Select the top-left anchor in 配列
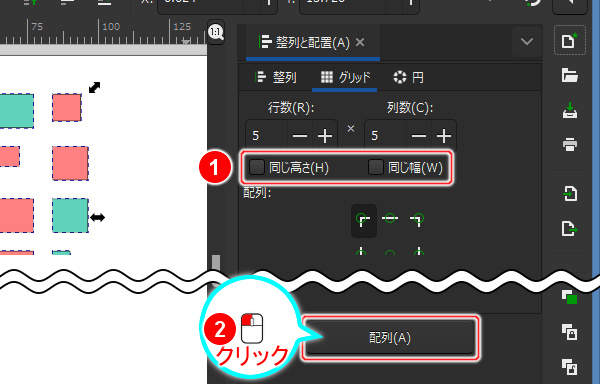Image resolution: width=600 pixels, height=384 pixels. 364,220
